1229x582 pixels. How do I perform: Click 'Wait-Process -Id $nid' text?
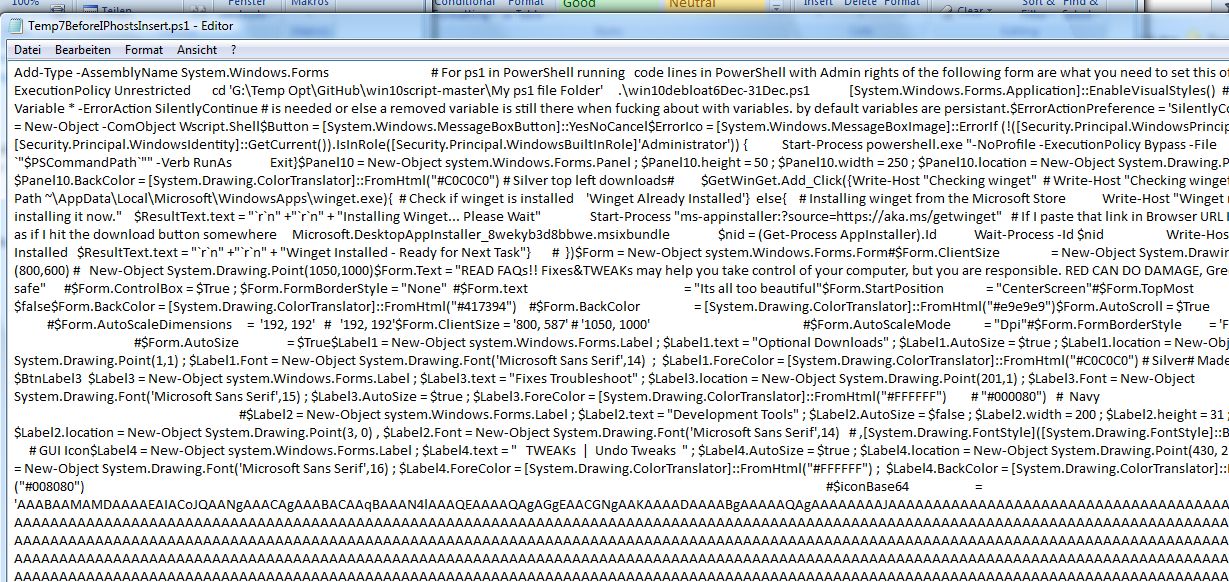click(1039, 234)
